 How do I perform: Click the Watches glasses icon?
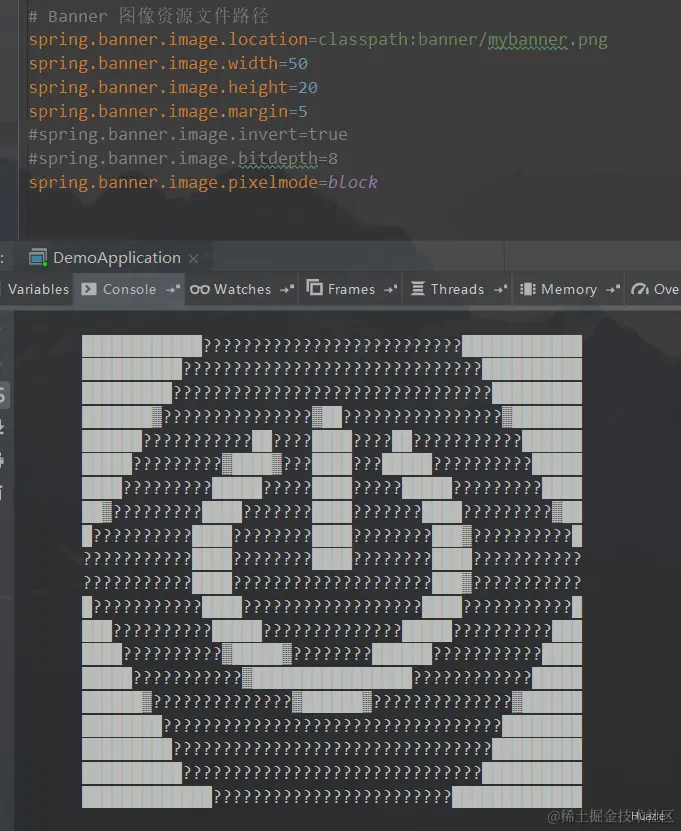coord(200,289)
